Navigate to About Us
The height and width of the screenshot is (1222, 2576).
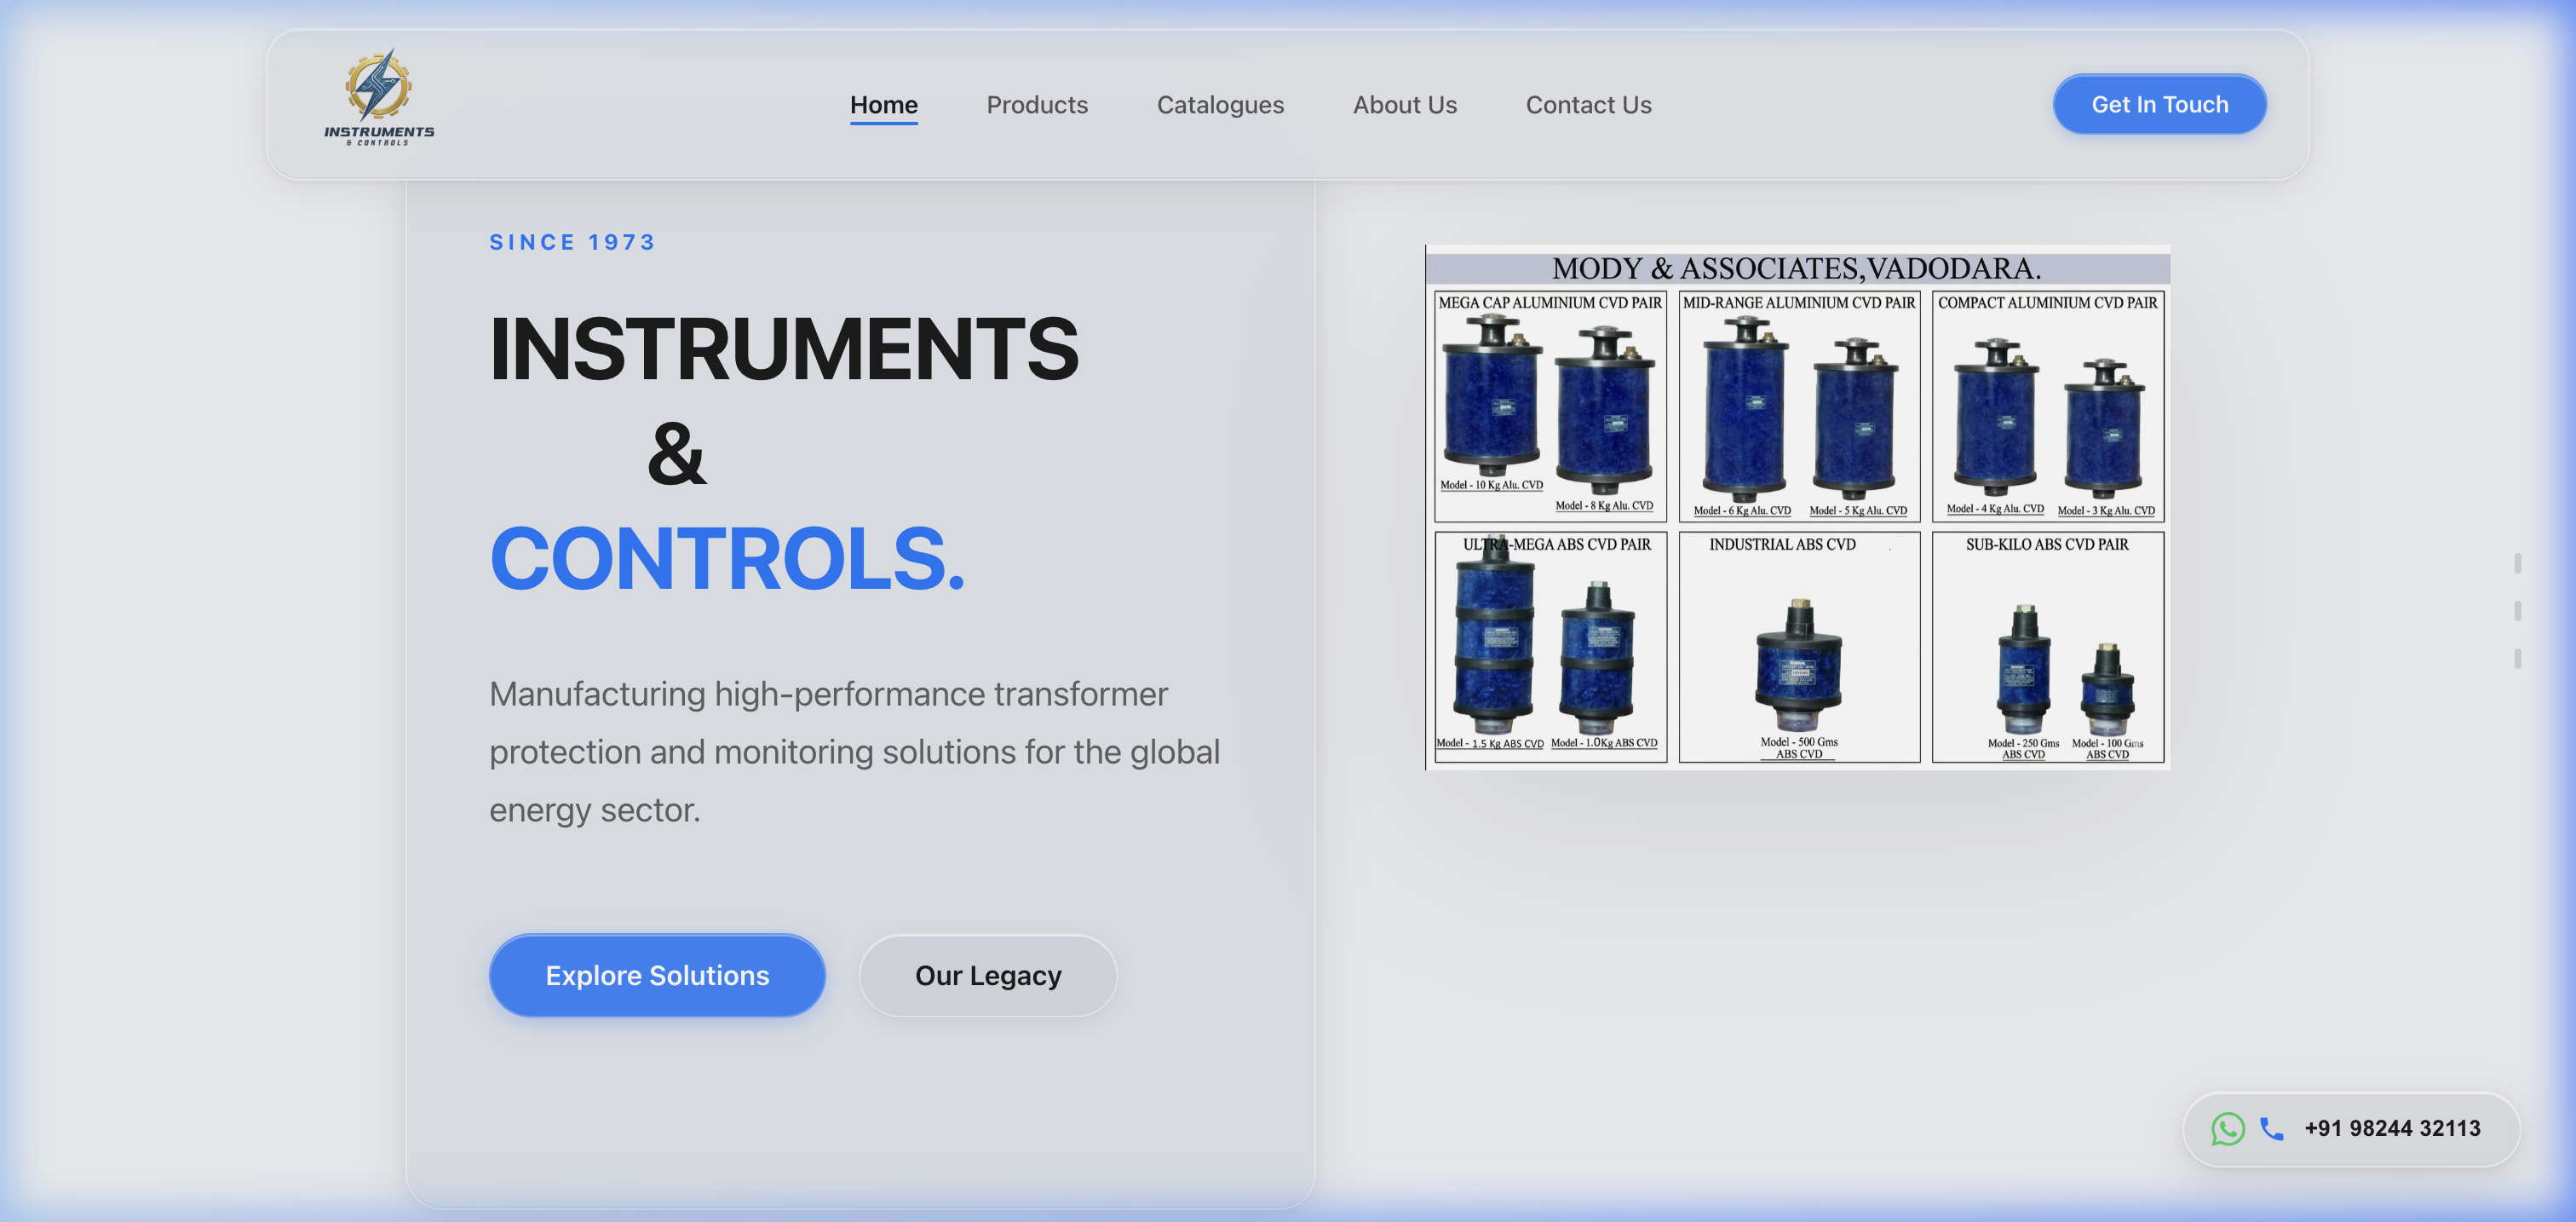tap(1404, 104)
